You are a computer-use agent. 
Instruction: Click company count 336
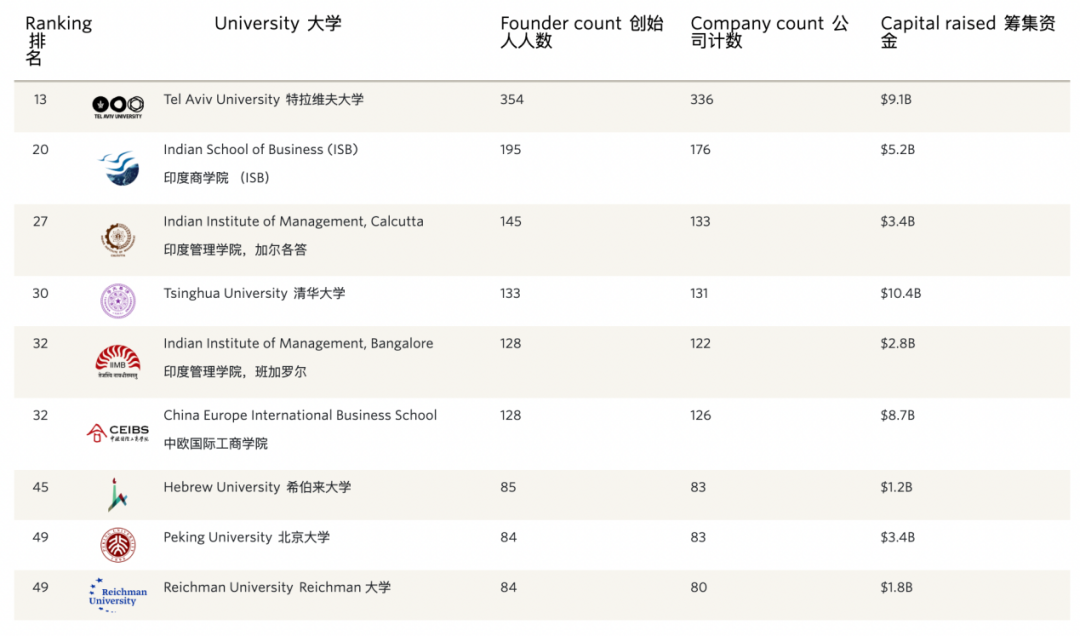(x=702, y=99)
